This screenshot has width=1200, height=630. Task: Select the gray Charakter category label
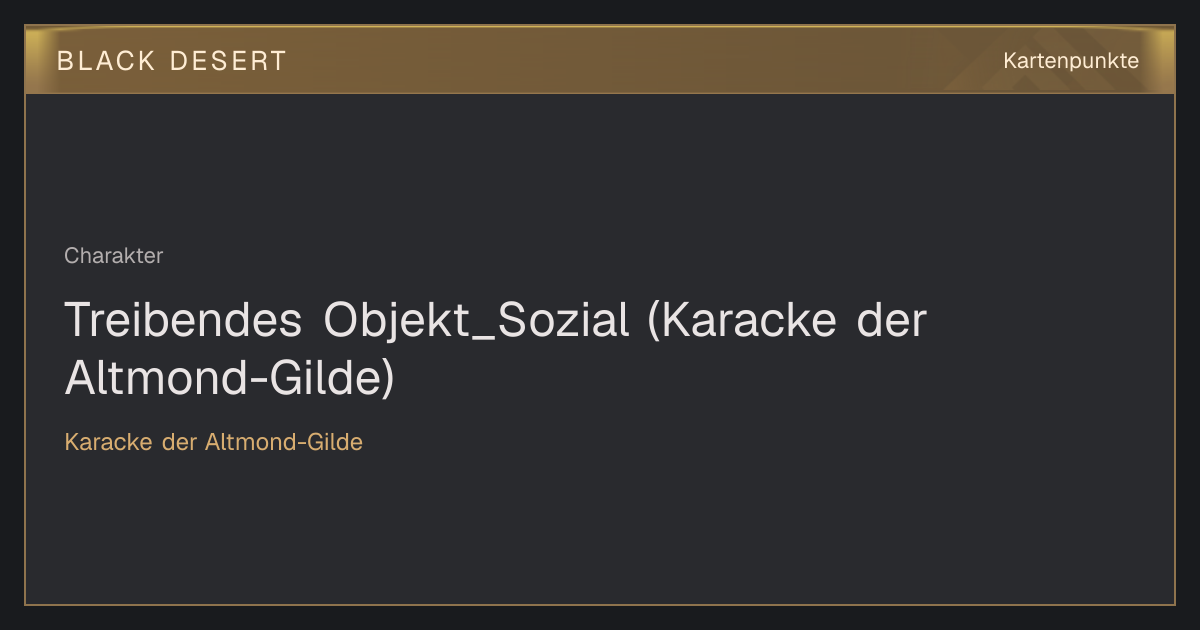[114, 256]
